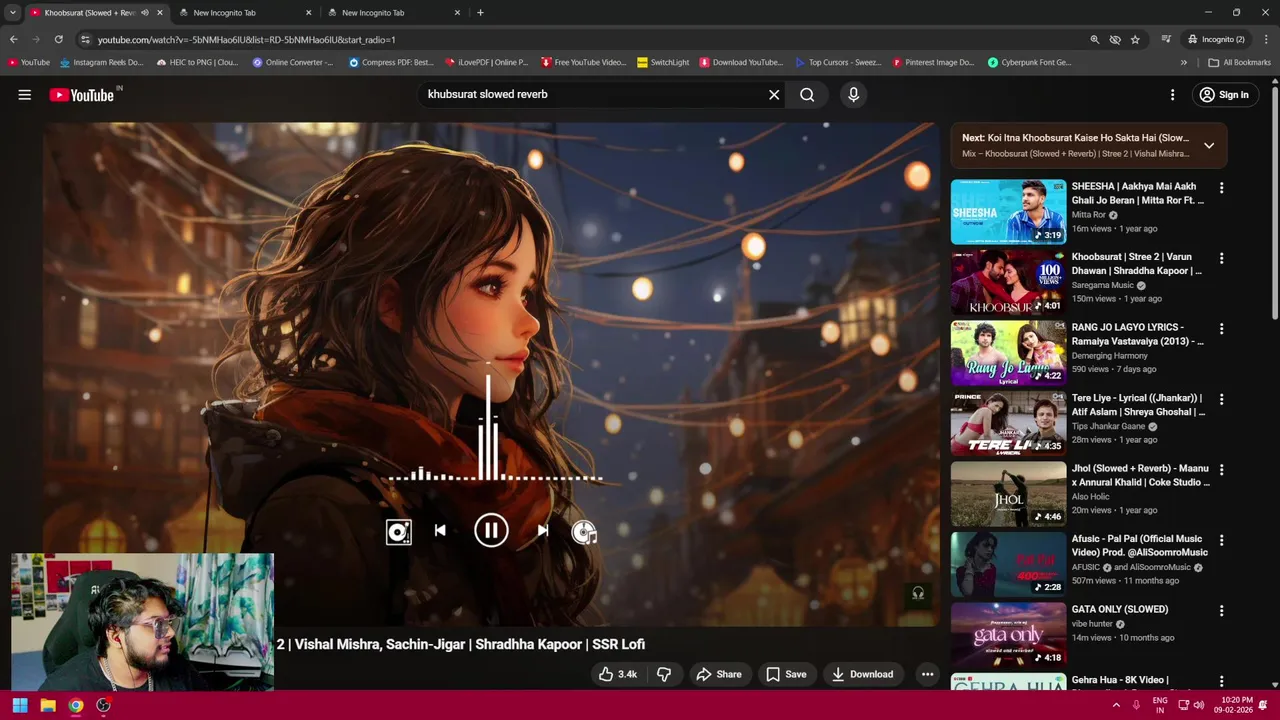
Task: Save video to a playlist
Action: [x=786, y=674]
